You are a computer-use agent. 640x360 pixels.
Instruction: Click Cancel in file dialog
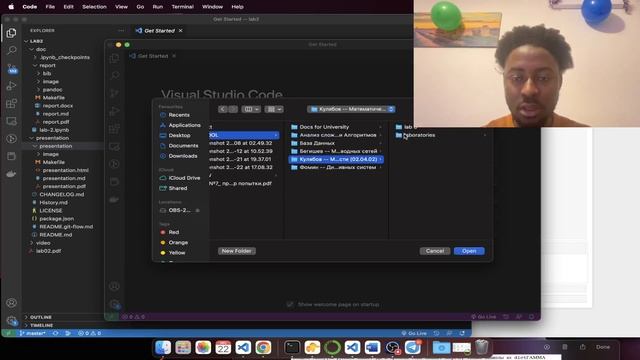pyautogui.click(x=435, y=251)
